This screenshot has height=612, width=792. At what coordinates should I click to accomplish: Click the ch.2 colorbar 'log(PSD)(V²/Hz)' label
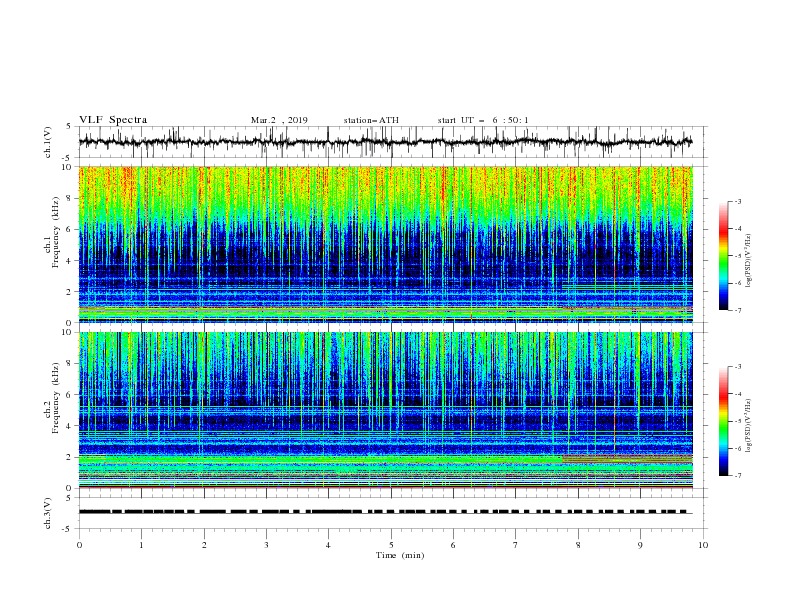click(748, 426)
